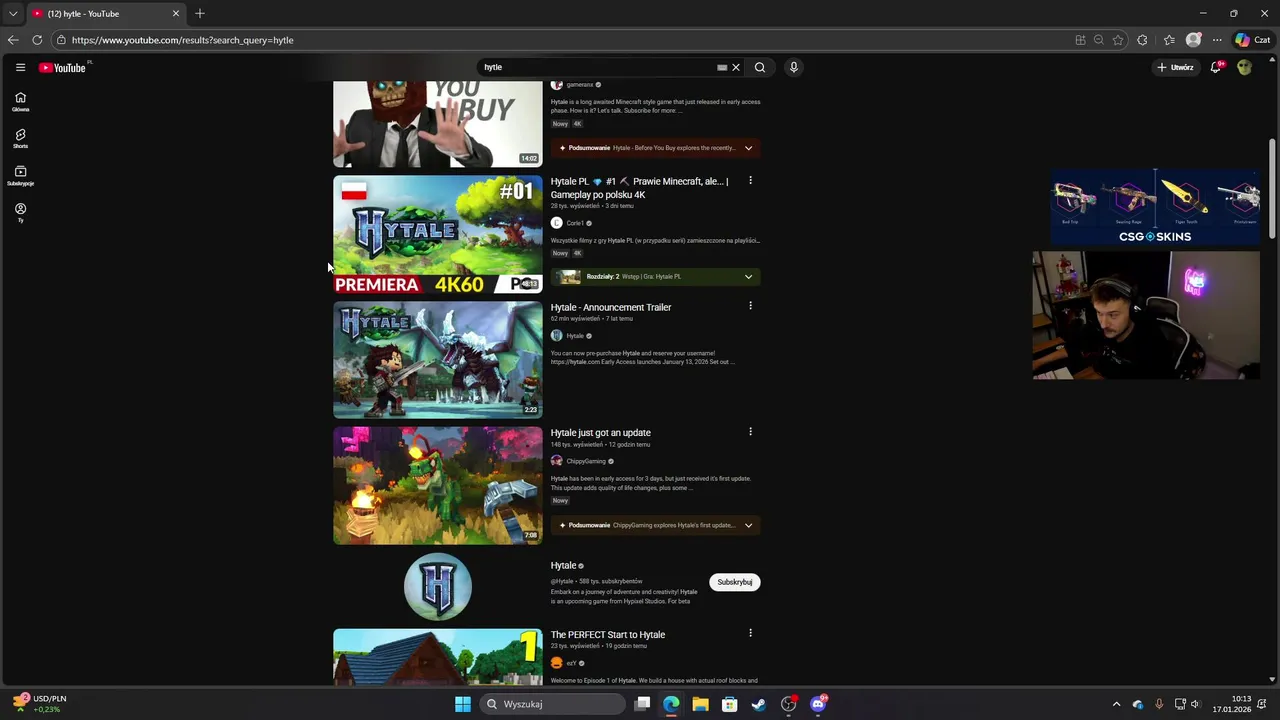Open more options for Hytale PL #1 video
Image resolution: width=1280 pixels, height=720 pixels.
[750, 181]
